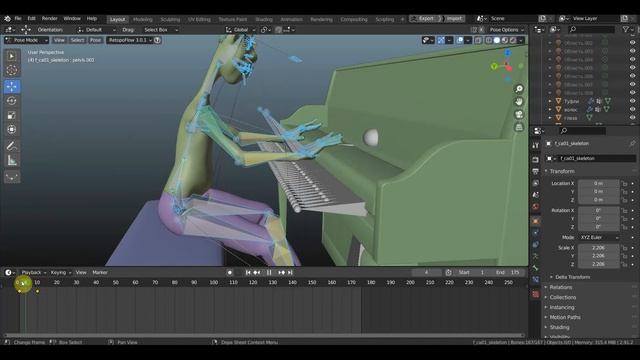
Task: Click the Blender logo menu icon
Action: click(x=7, y=19)
